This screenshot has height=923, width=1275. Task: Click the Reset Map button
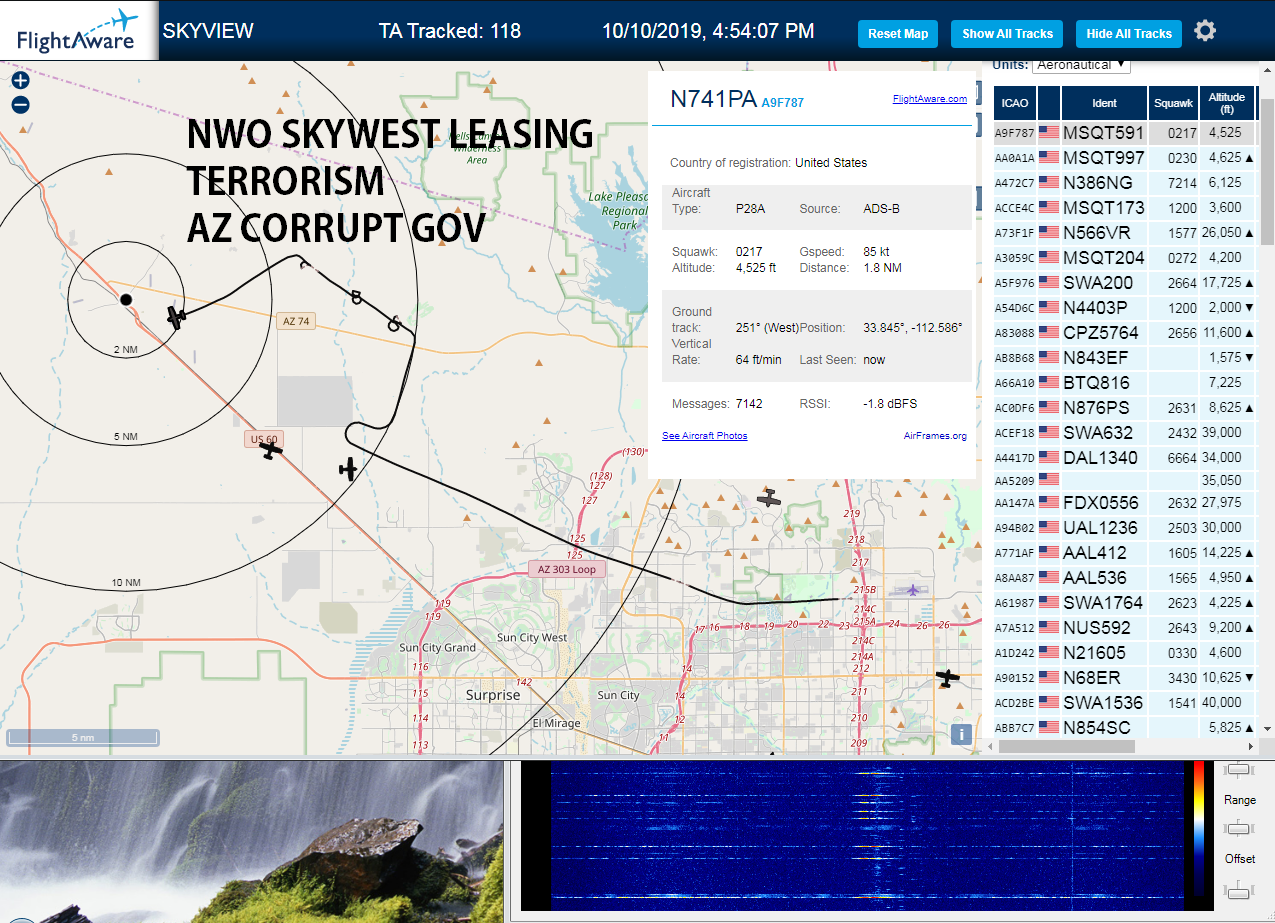(898, 34)
